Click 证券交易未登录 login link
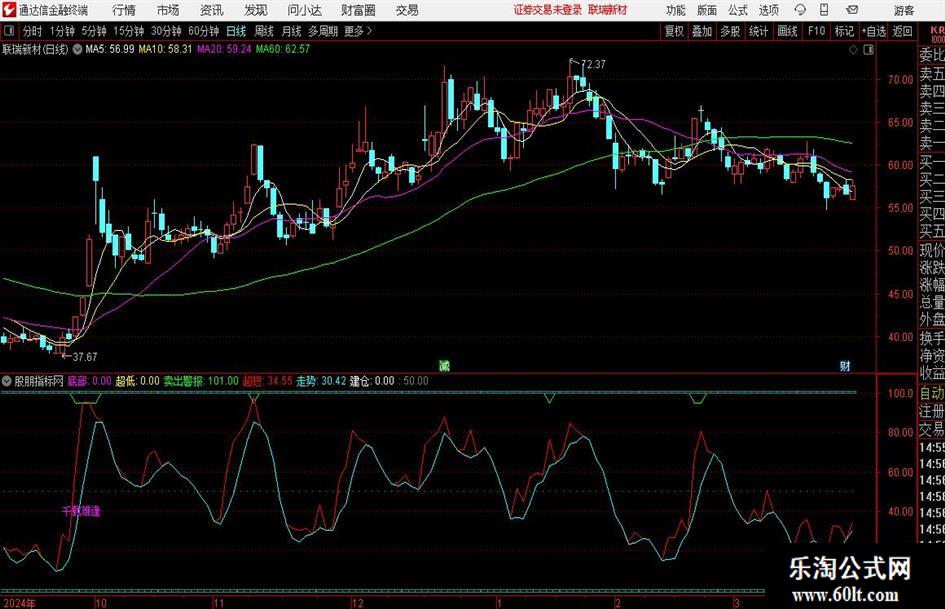Image resolution: width=945 pixels, height=609 pixels. [x=548, y=10]
